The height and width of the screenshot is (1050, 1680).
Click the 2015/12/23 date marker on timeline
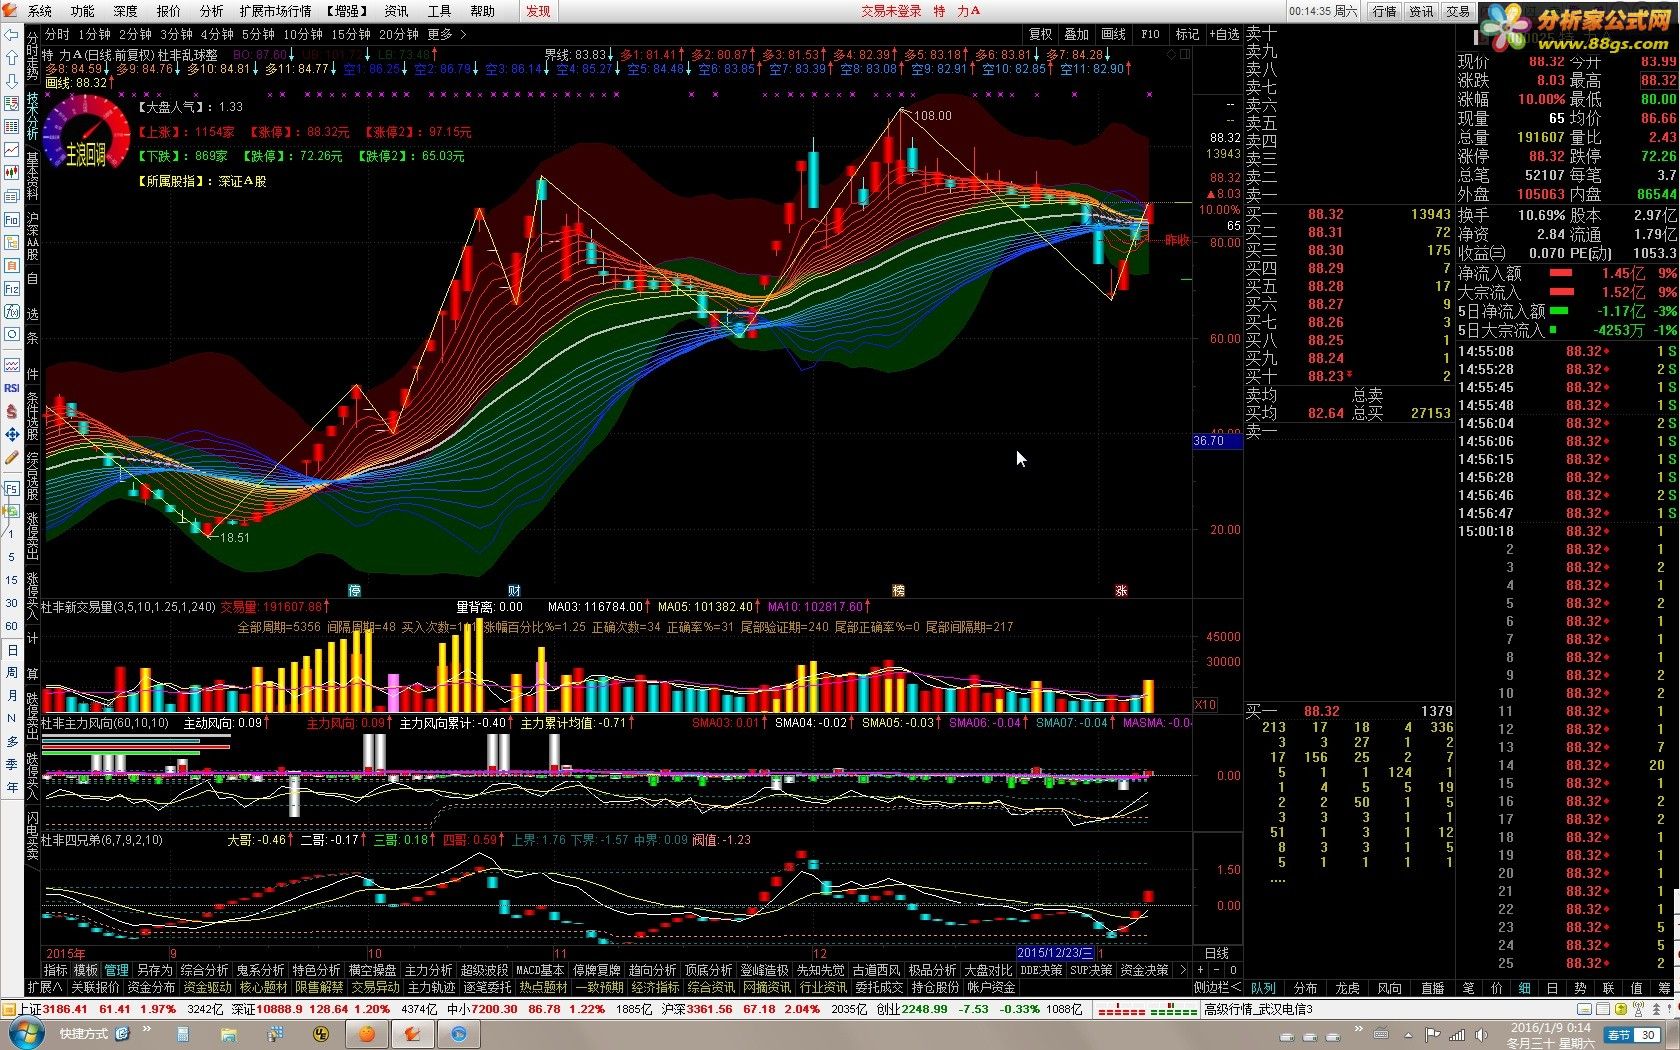[x=1055, y=953]
